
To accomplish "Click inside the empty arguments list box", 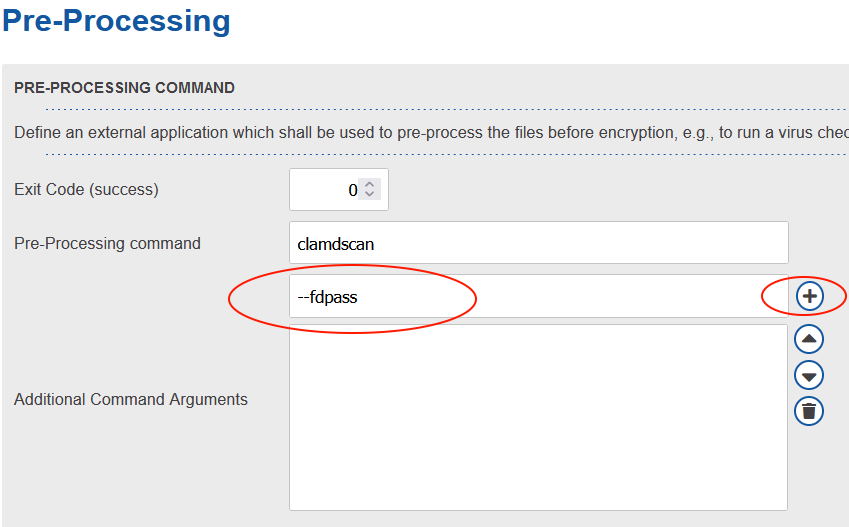I will point(539,417).
